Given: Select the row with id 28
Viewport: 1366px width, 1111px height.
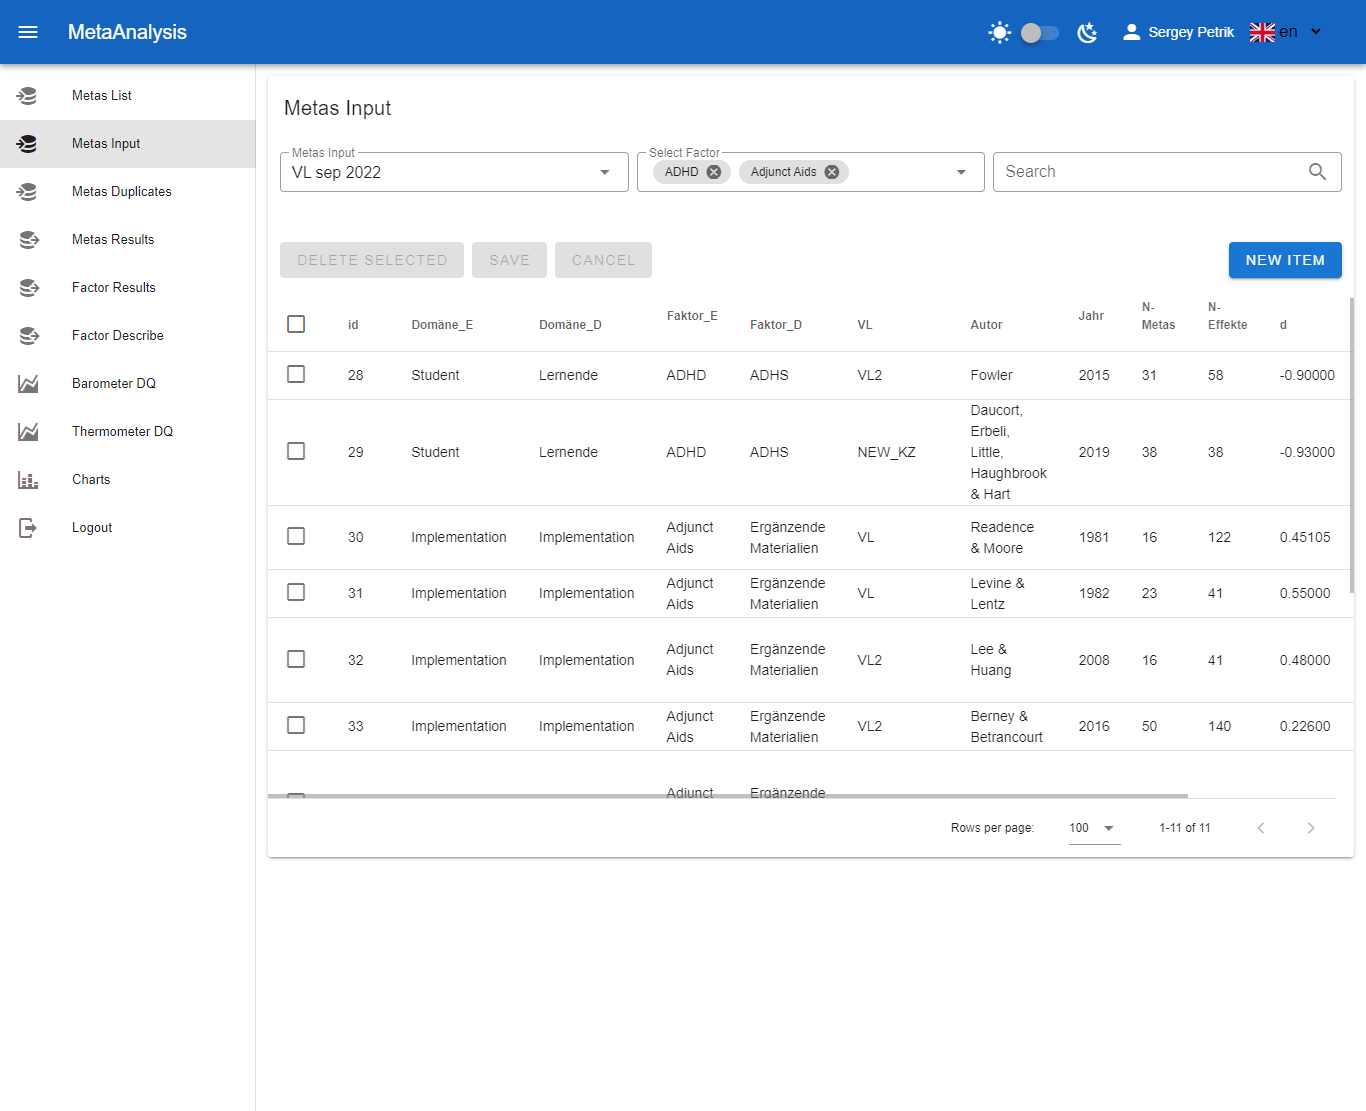Looking at the screenshot, I should pos(296,374).
